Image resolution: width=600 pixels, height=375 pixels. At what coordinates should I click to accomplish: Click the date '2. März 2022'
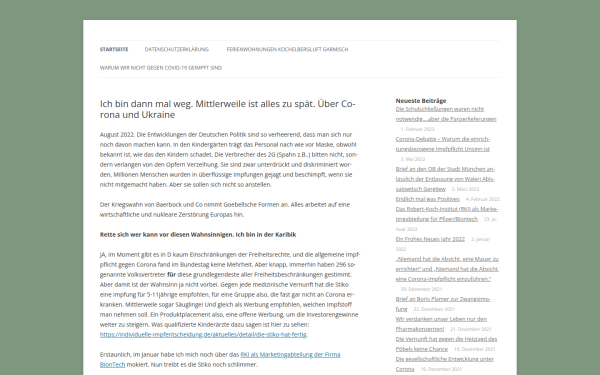click(x=465, y=189)
